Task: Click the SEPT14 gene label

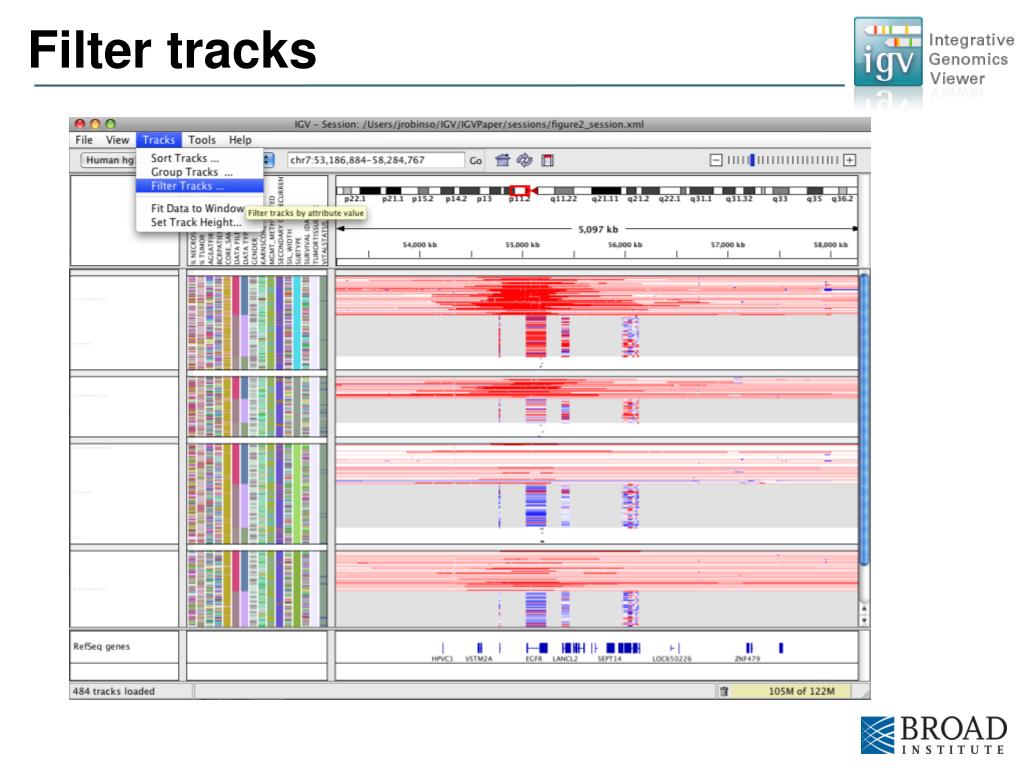Action: point(609,659)
